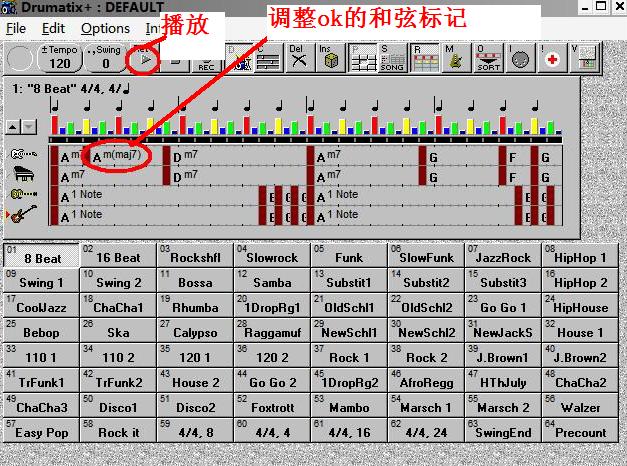Adjust the Swing 0 control
This screenshot has height=466, width=627.
106,58
